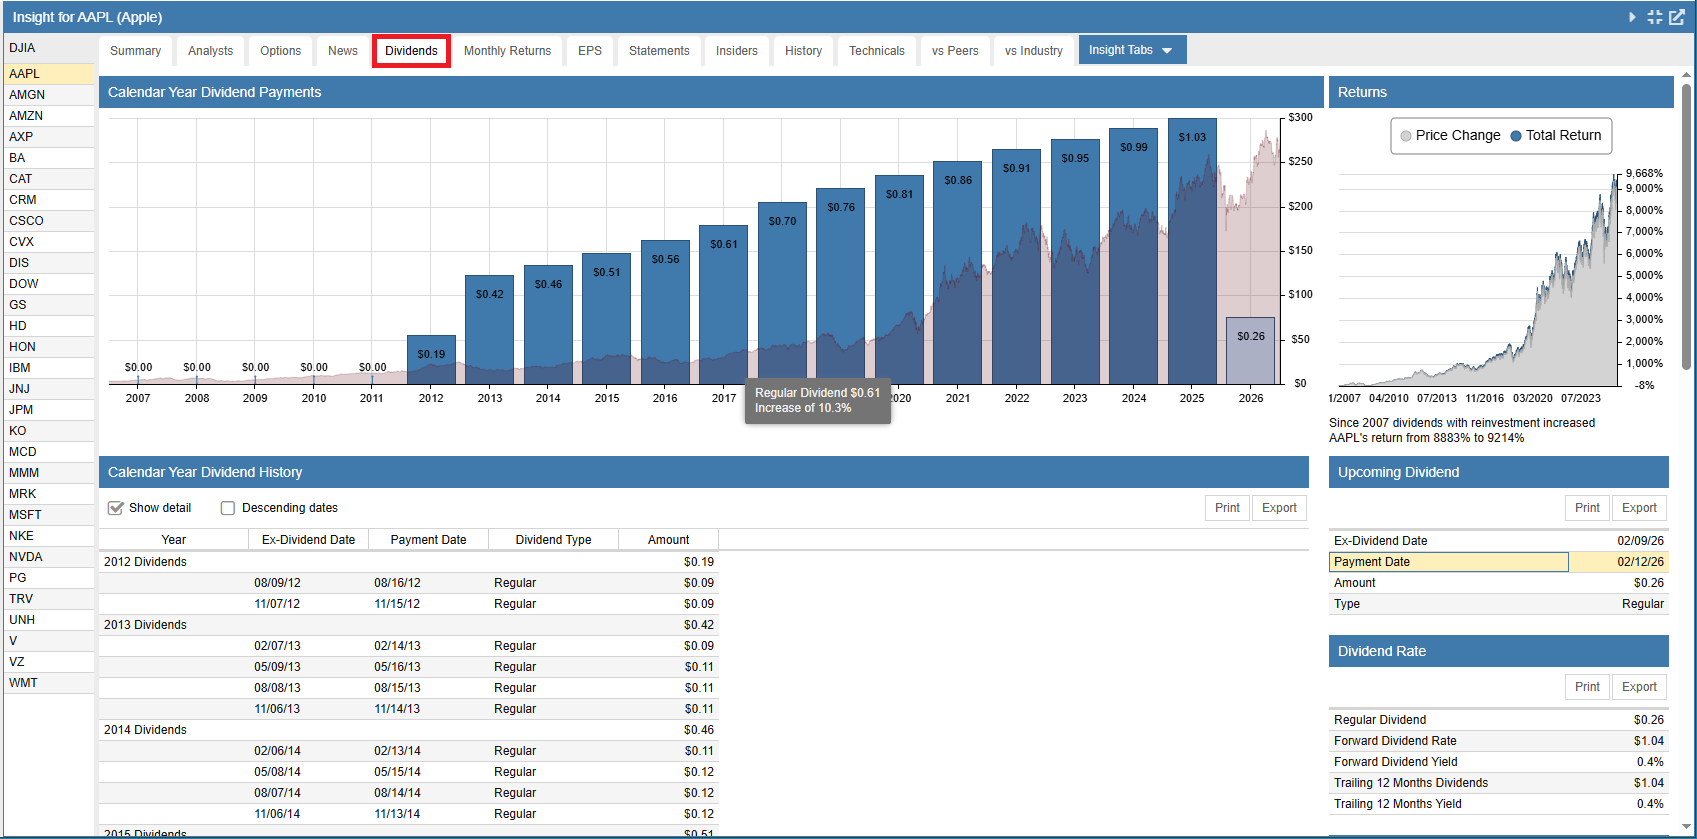
Task: Open the Analysts tab
Action: pyautogui.click(x=210, y=51)
